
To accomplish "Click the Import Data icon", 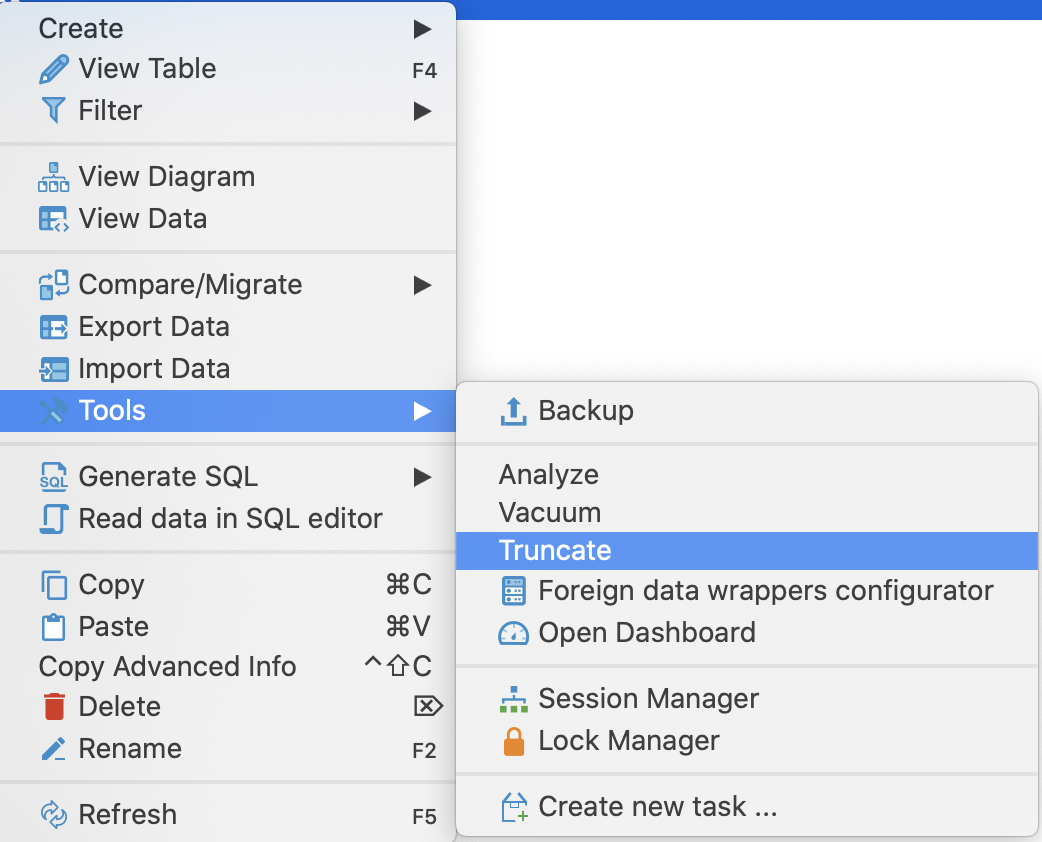I will (53, 368).
